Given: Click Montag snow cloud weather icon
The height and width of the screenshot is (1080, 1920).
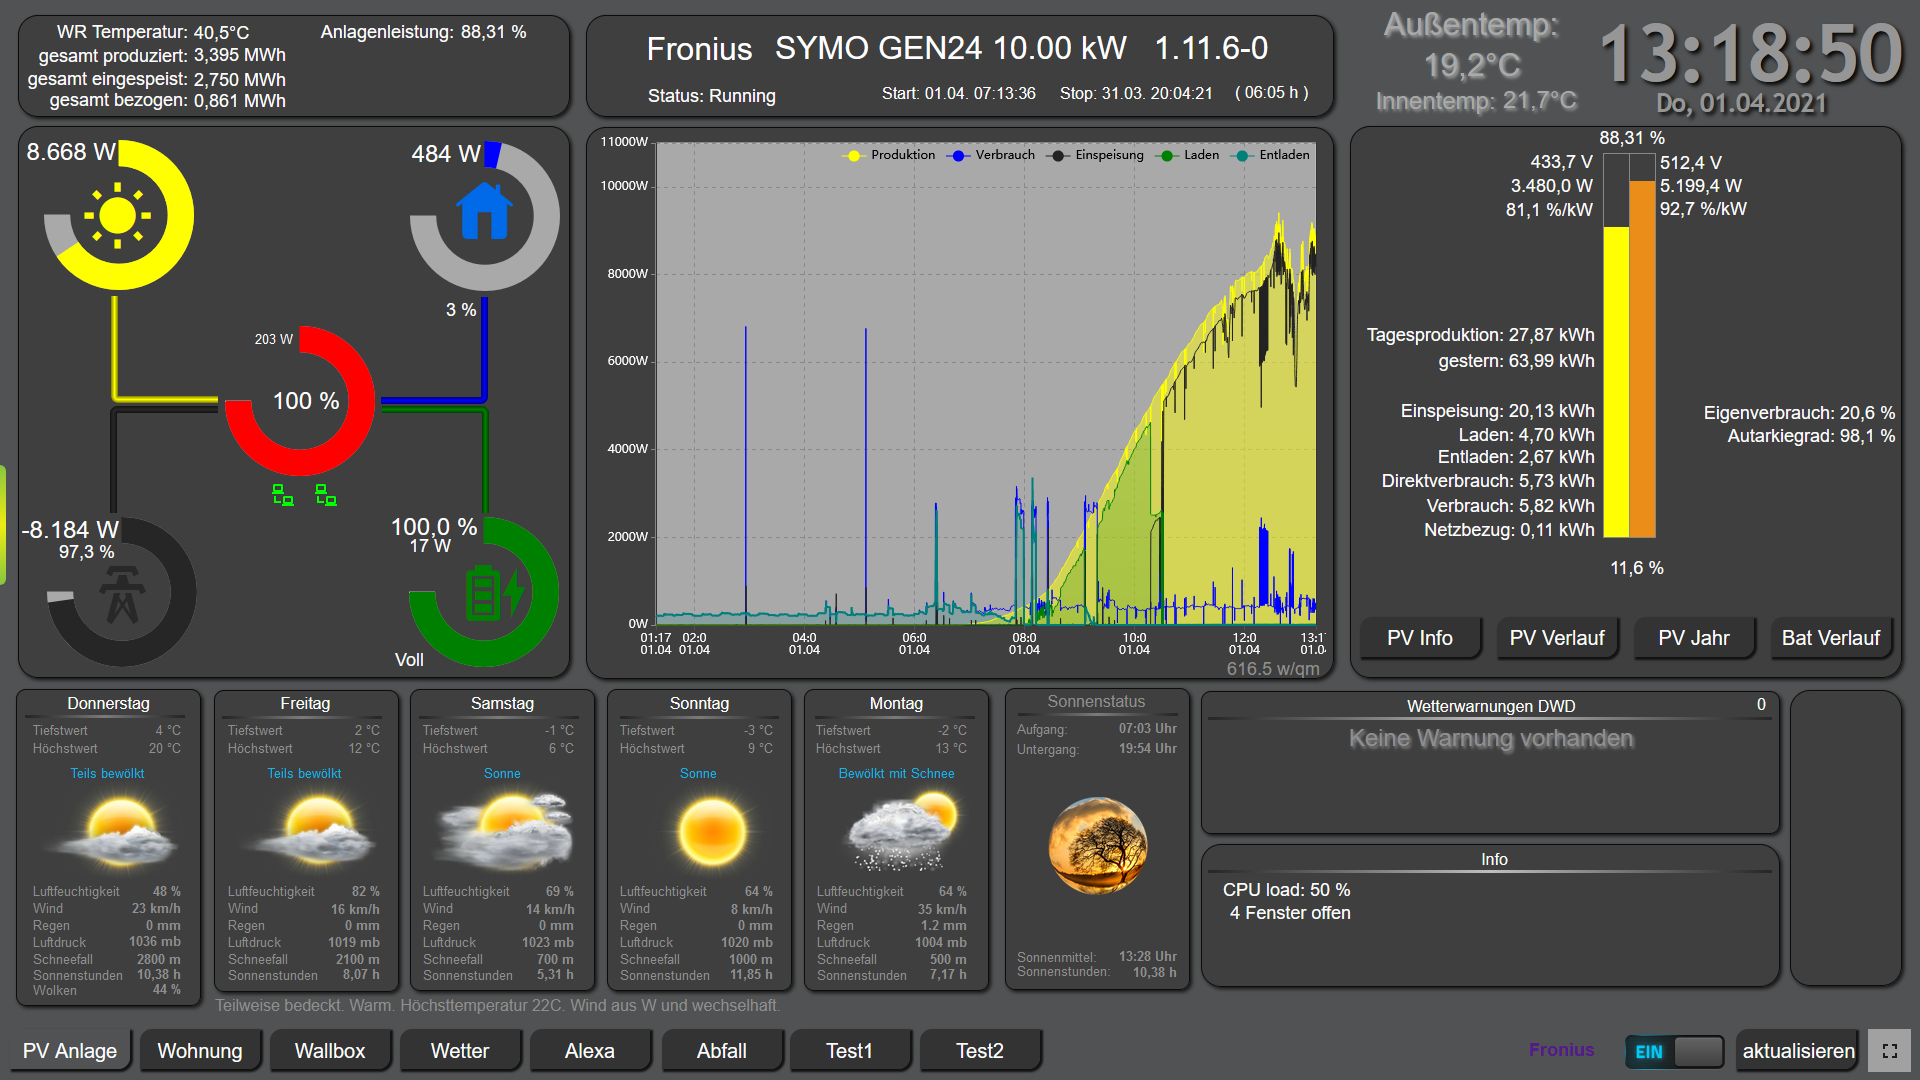Looking at the screenshot, I should point(902,830).
